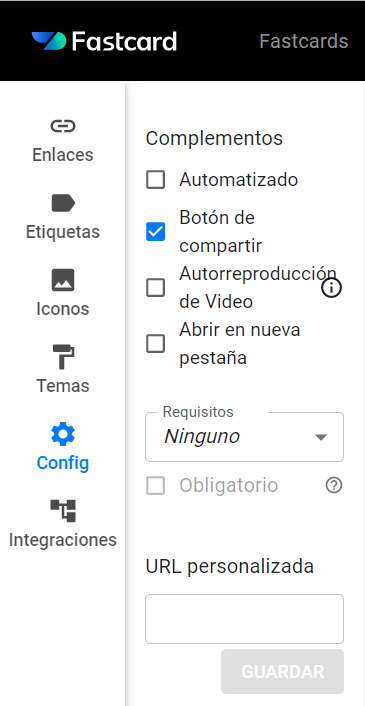The height and width of the screenshot is (706, 365).
Task: Open the Integraciones tree icon
Action: click(x=63, y=511)
